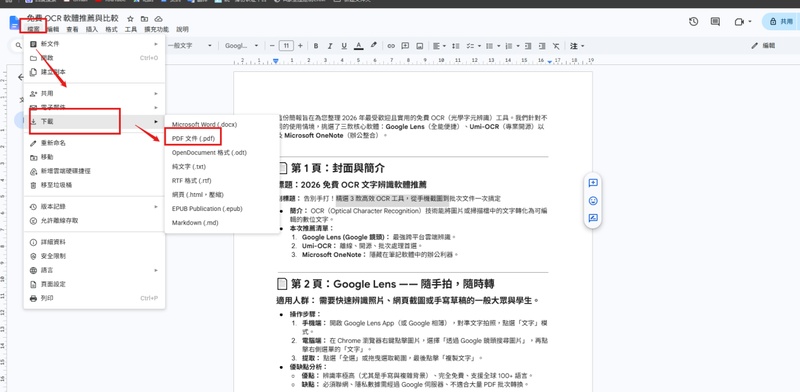Screen dimensions: 800x392
Task: Click the blue 共用 share button
Action: pyautogui.click(x=782, y=21)
